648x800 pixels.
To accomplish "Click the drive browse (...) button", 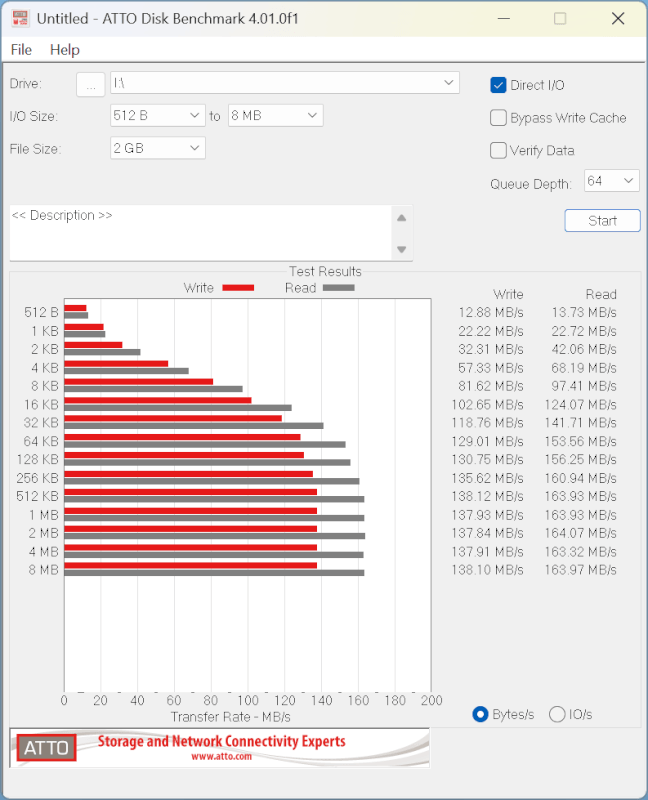I will (91, 84).
